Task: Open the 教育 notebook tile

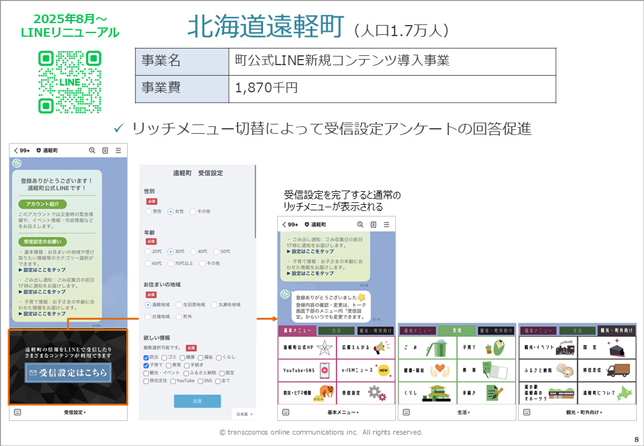Action: pyautogui.click(x=486, y=370)
